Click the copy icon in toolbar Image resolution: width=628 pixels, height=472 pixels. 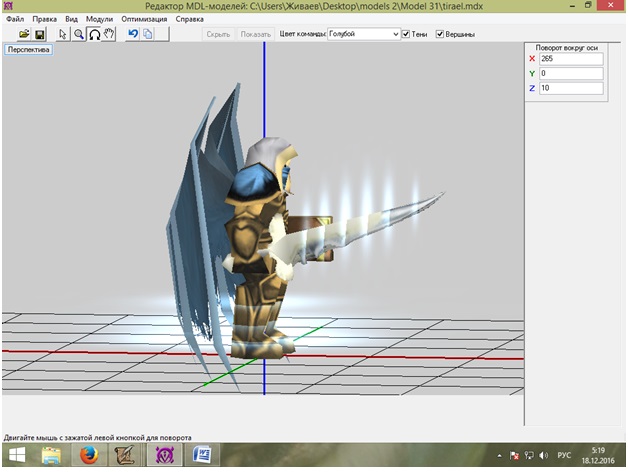[148, 34]
